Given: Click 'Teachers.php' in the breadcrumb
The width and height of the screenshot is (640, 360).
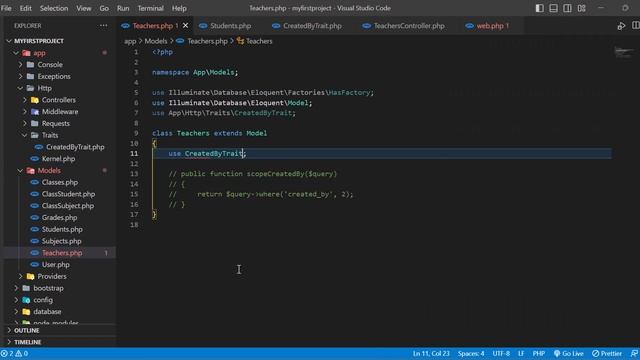Looking at the screenshot, I should [207, 41].
